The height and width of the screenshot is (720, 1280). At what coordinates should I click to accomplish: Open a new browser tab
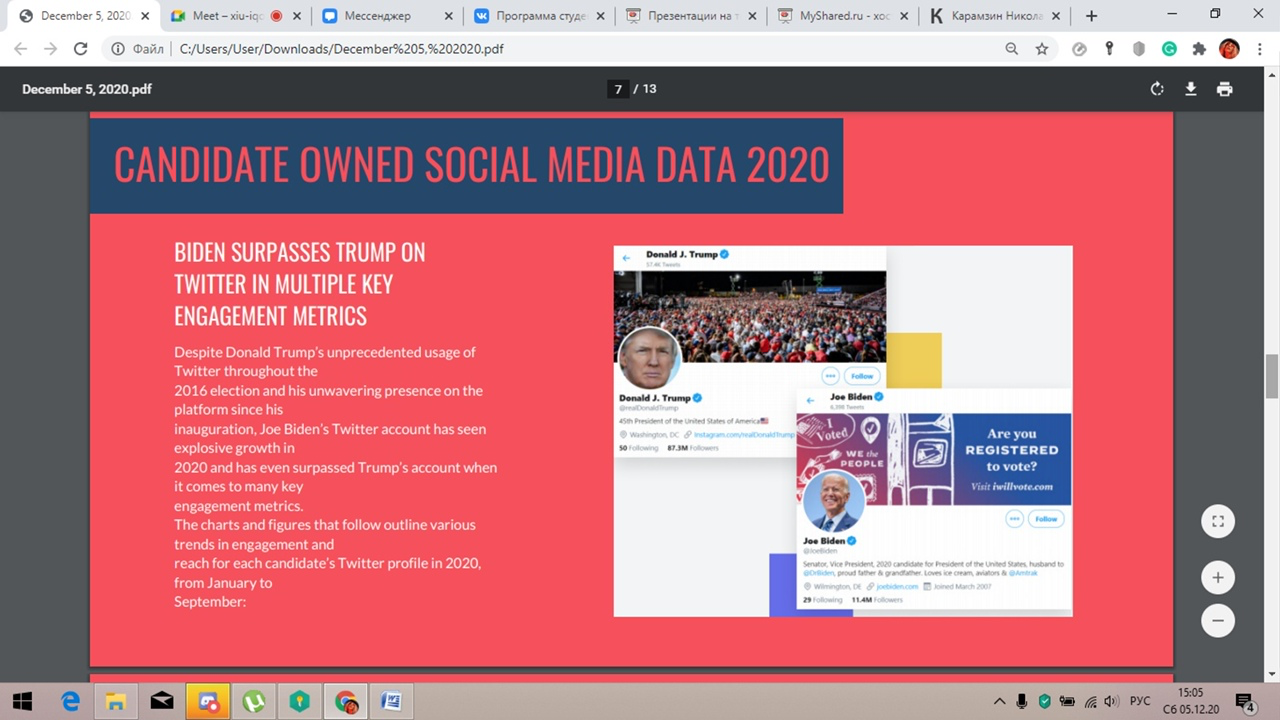(1091, 16)
